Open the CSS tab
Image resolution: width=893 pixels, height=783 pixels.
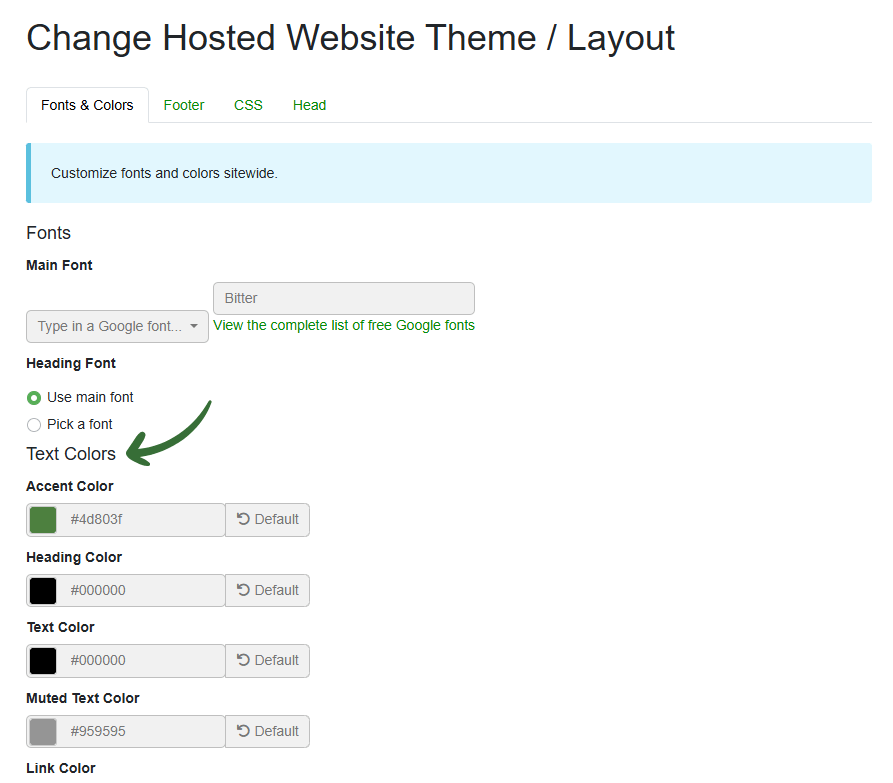248,105
